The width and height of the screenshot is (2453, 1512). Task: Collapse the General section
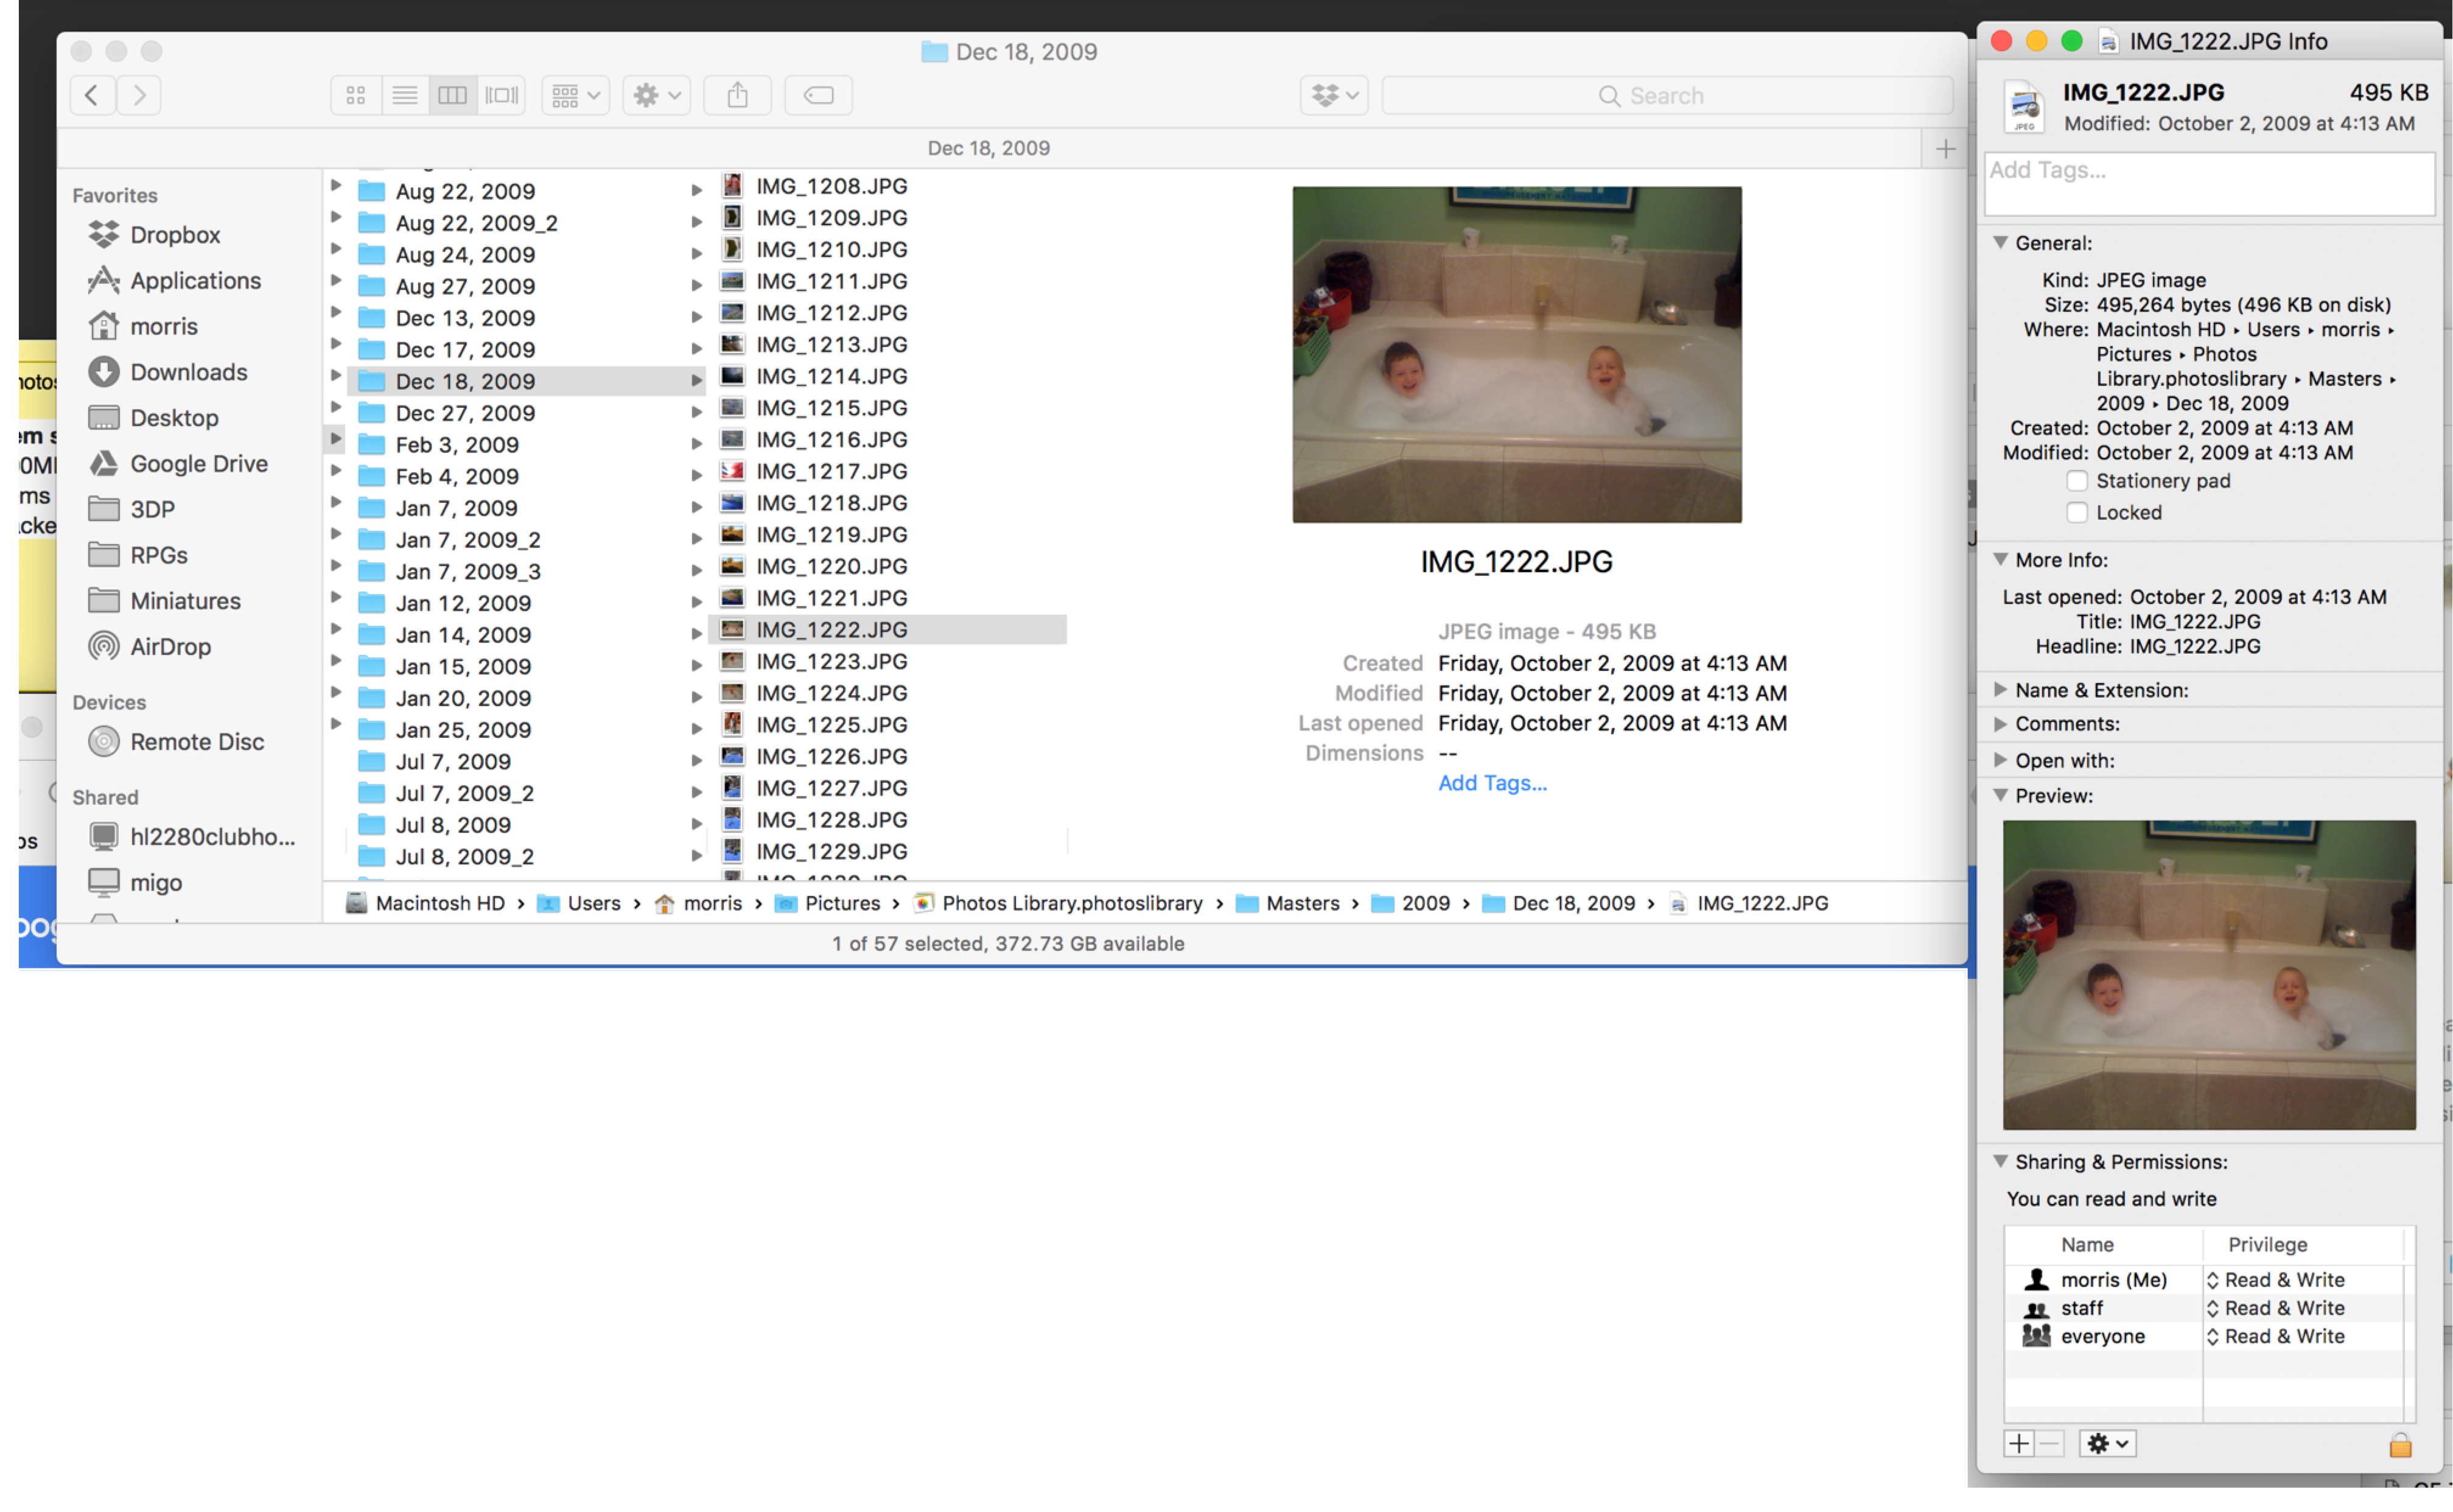(x=2000, y=243)
